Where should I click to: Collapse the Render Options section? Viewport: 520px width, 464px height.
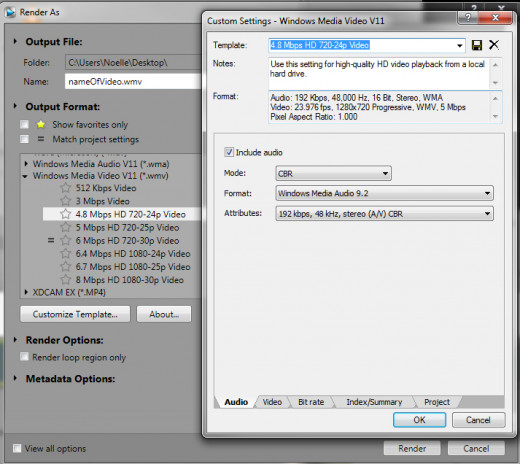click(x=15, y=340)
